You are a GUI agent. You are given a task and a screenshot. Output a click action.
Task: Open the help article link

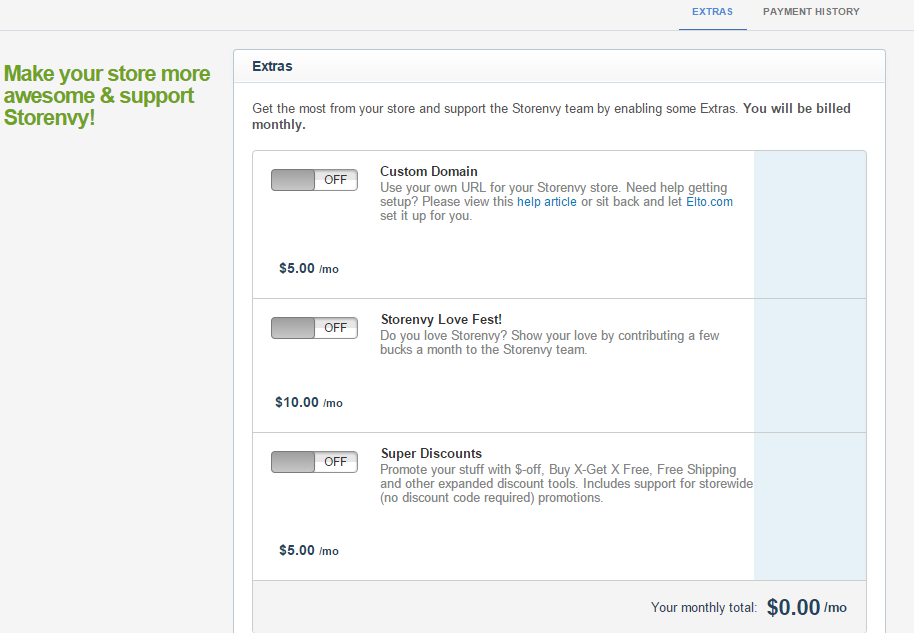pos(546,202)
